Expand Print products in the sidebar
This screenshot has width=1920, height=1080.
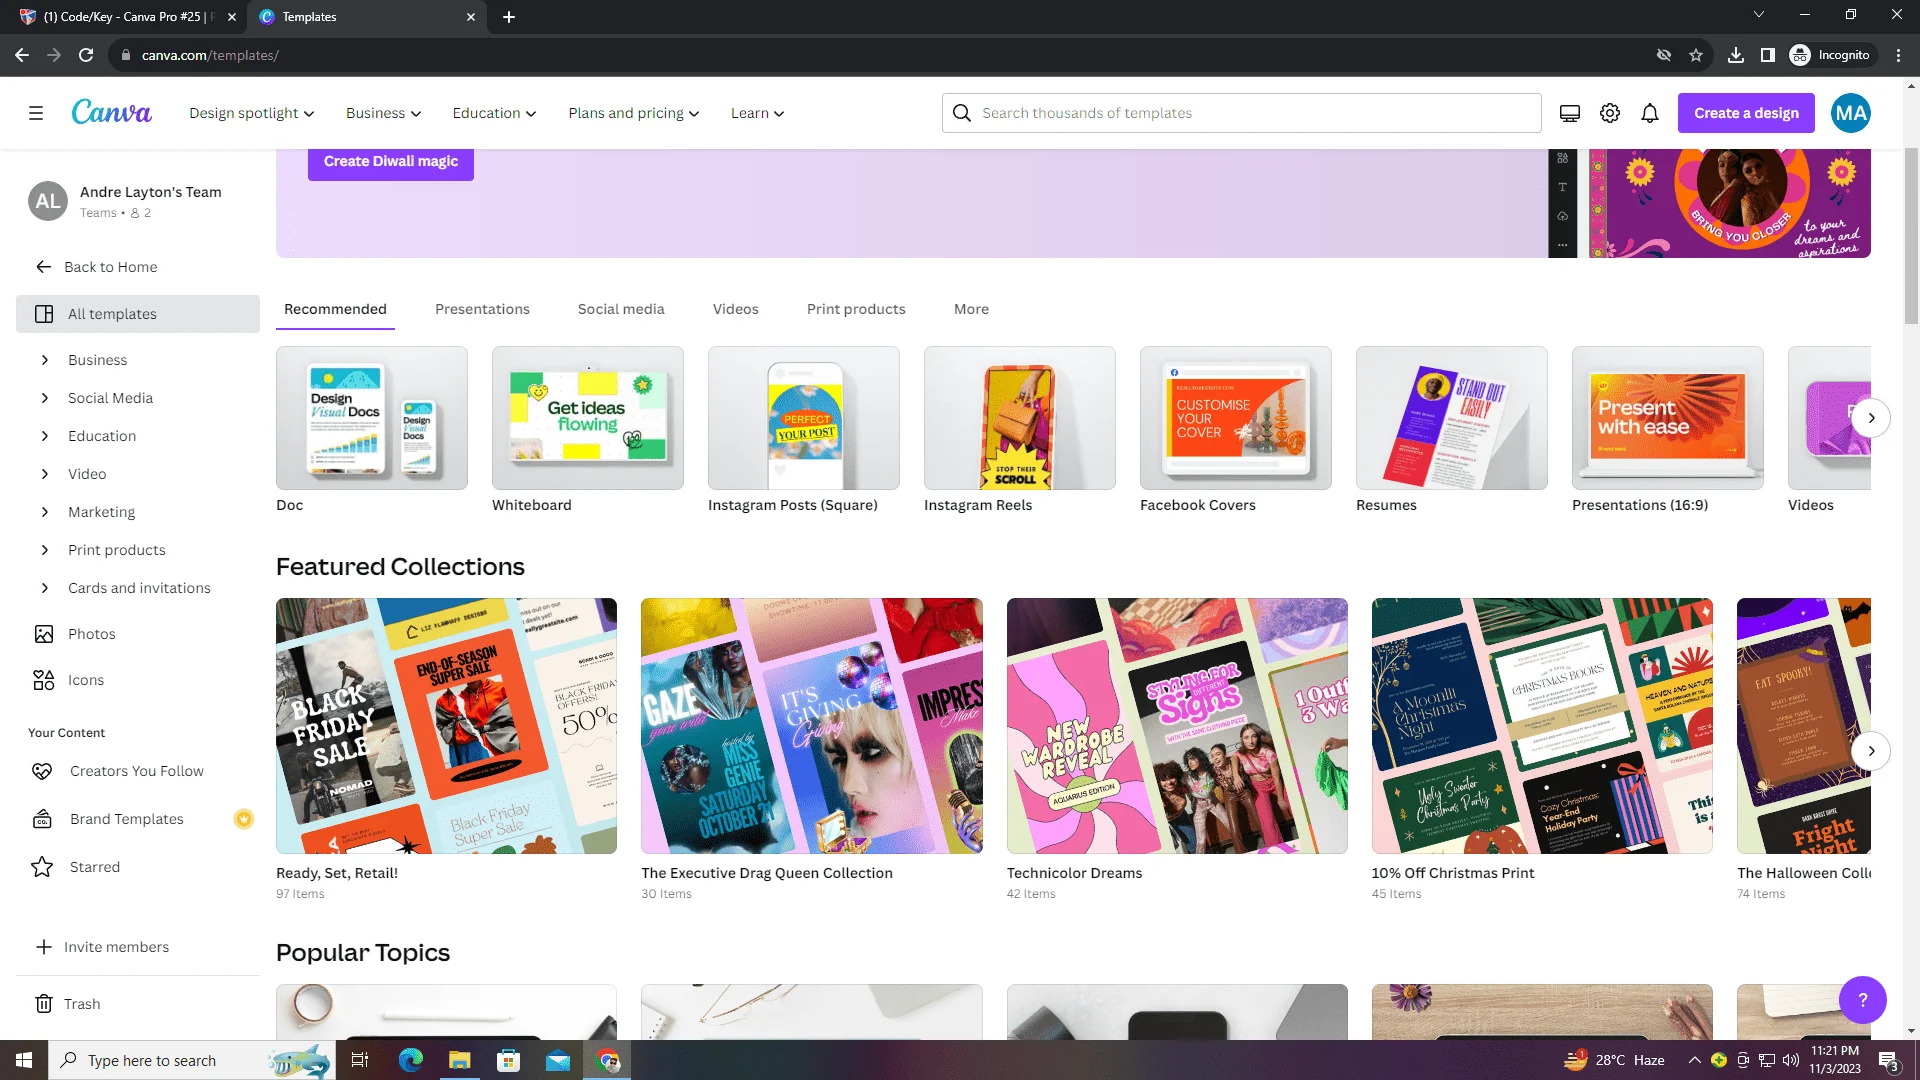pyautogui.click(x=44, y=550)
